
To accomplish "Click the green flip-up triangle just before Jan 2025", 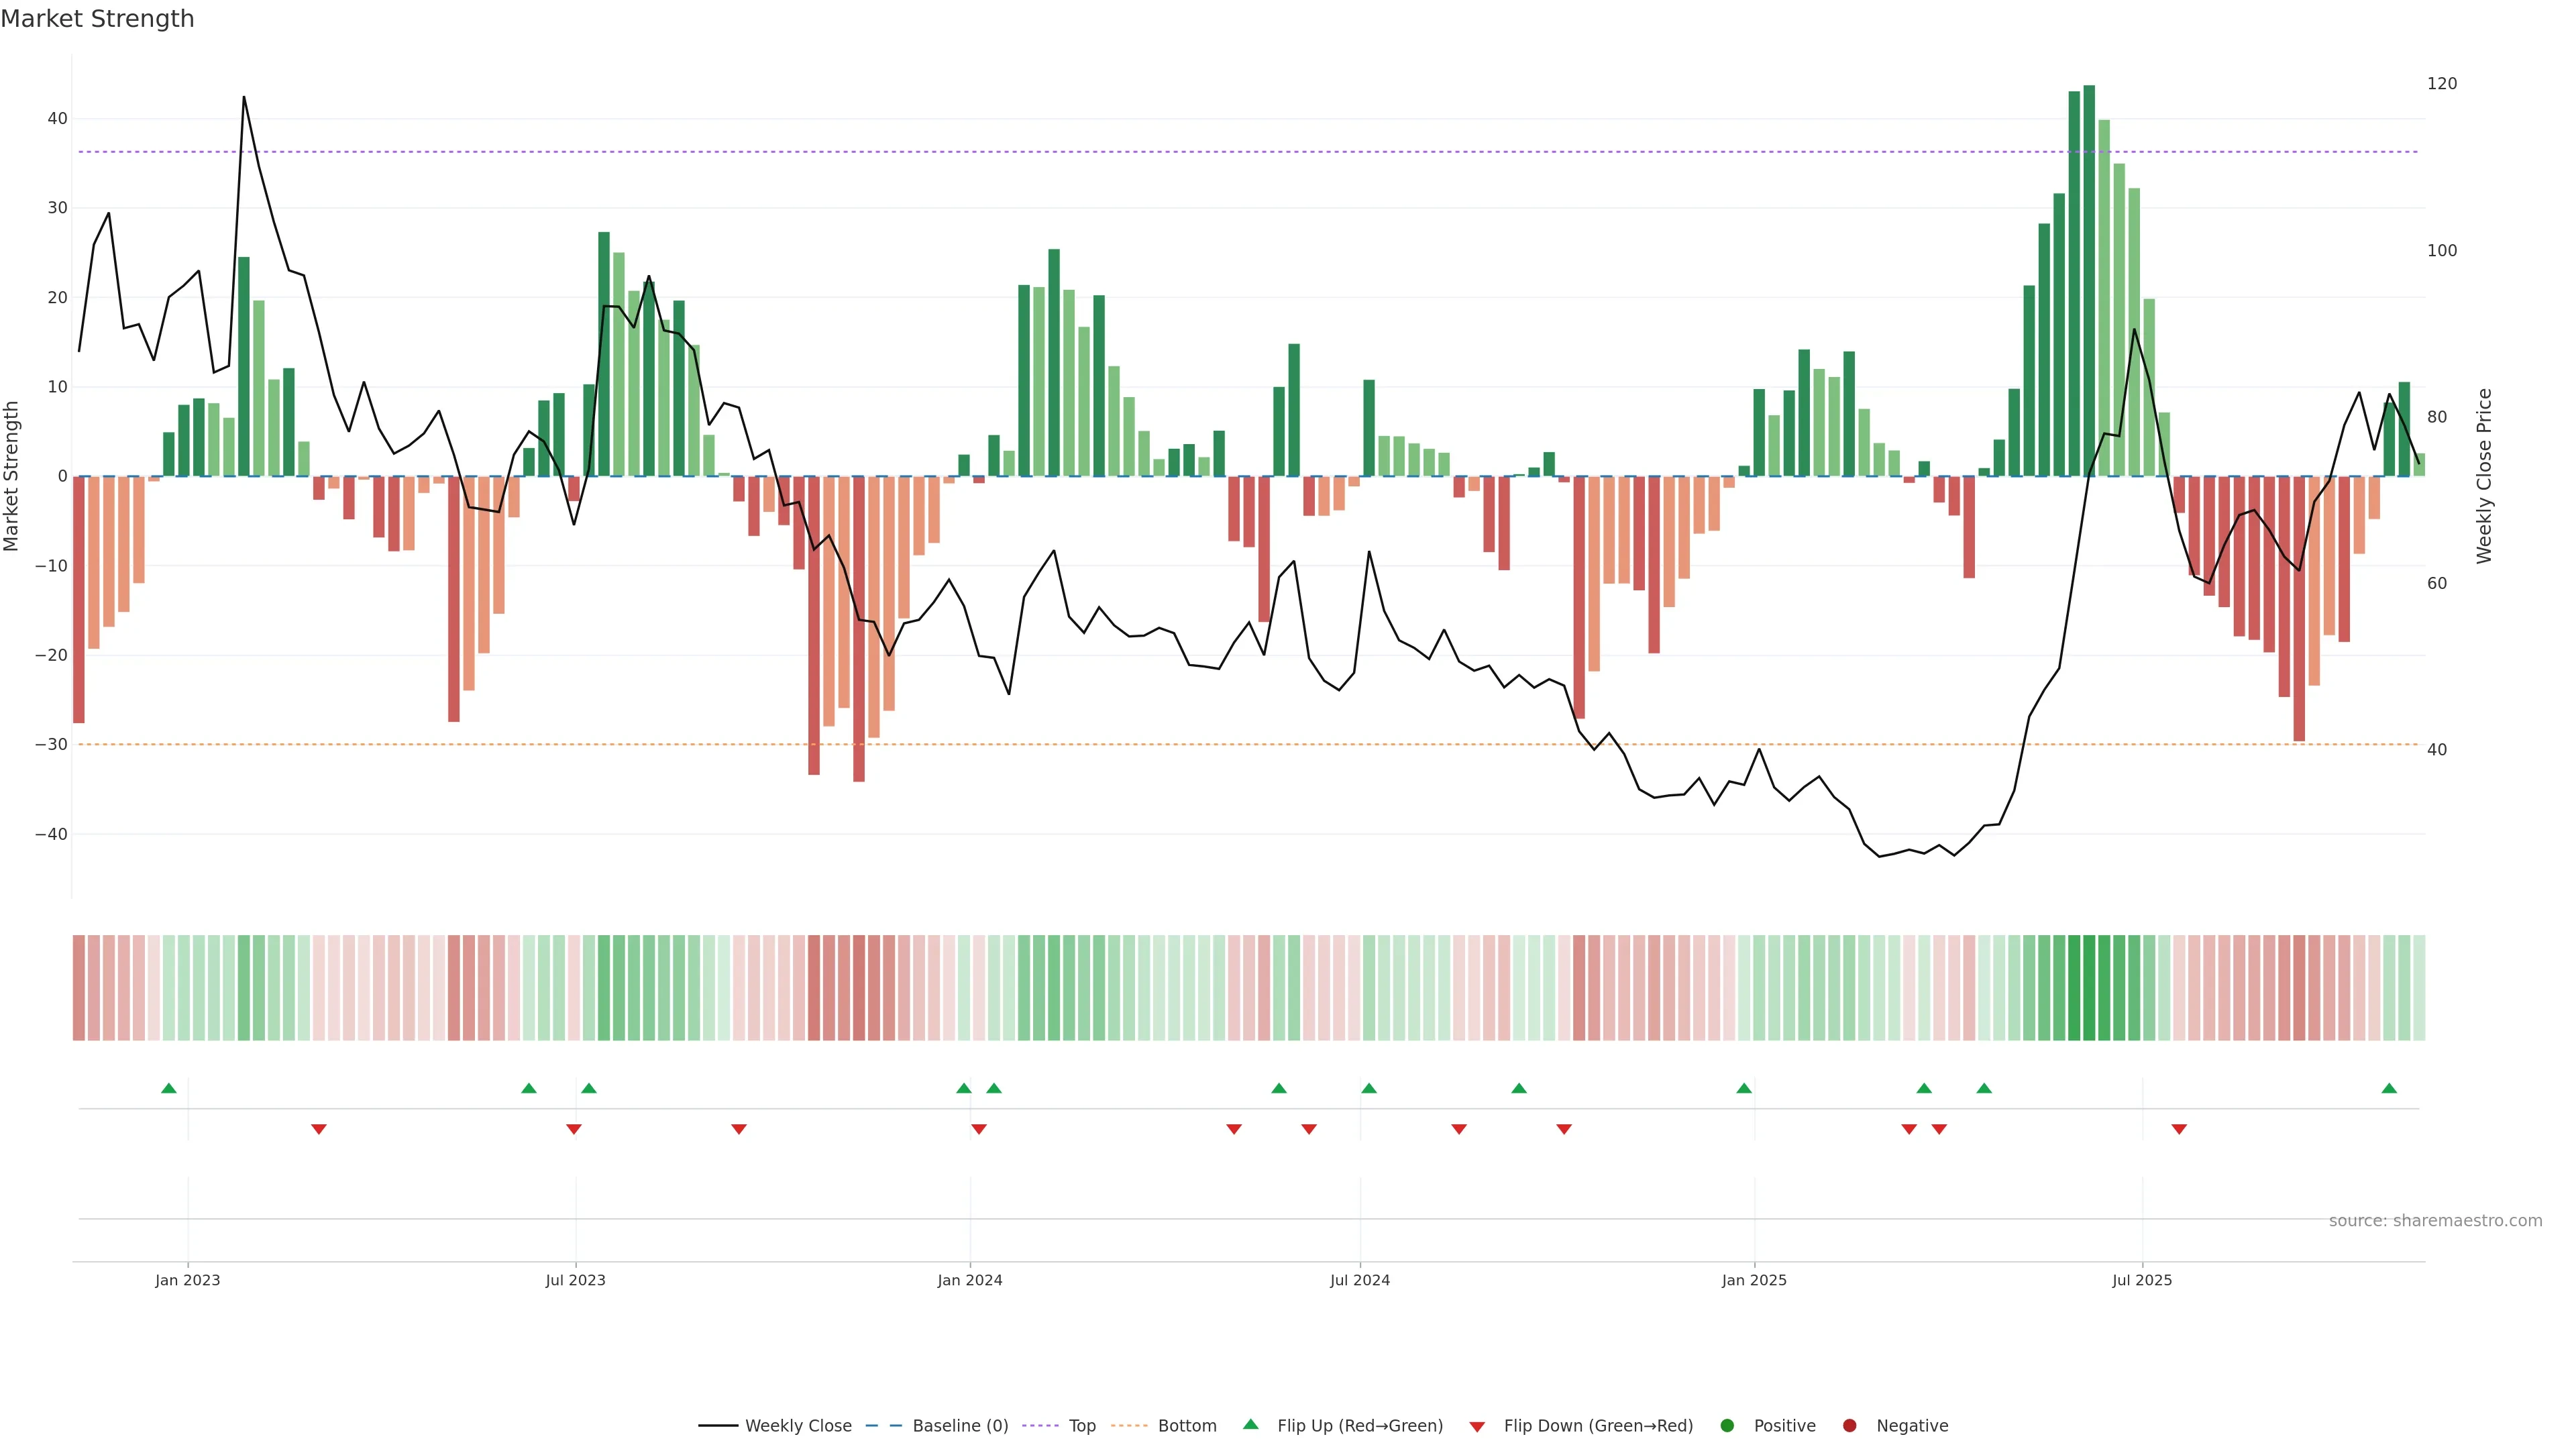I will tap(1744, 1088).
